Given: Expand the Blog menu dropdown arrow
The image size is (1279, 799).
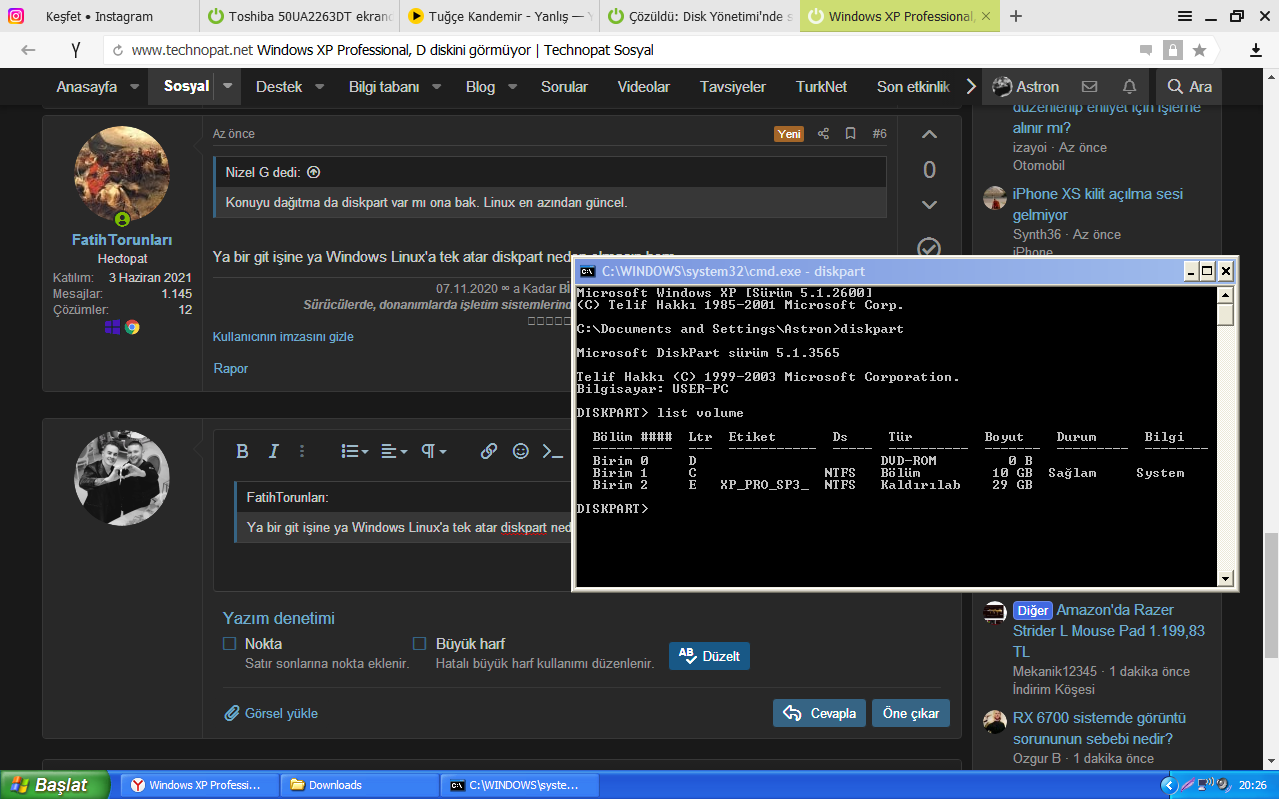Looking at the screenshot, I should pos(513,87).
